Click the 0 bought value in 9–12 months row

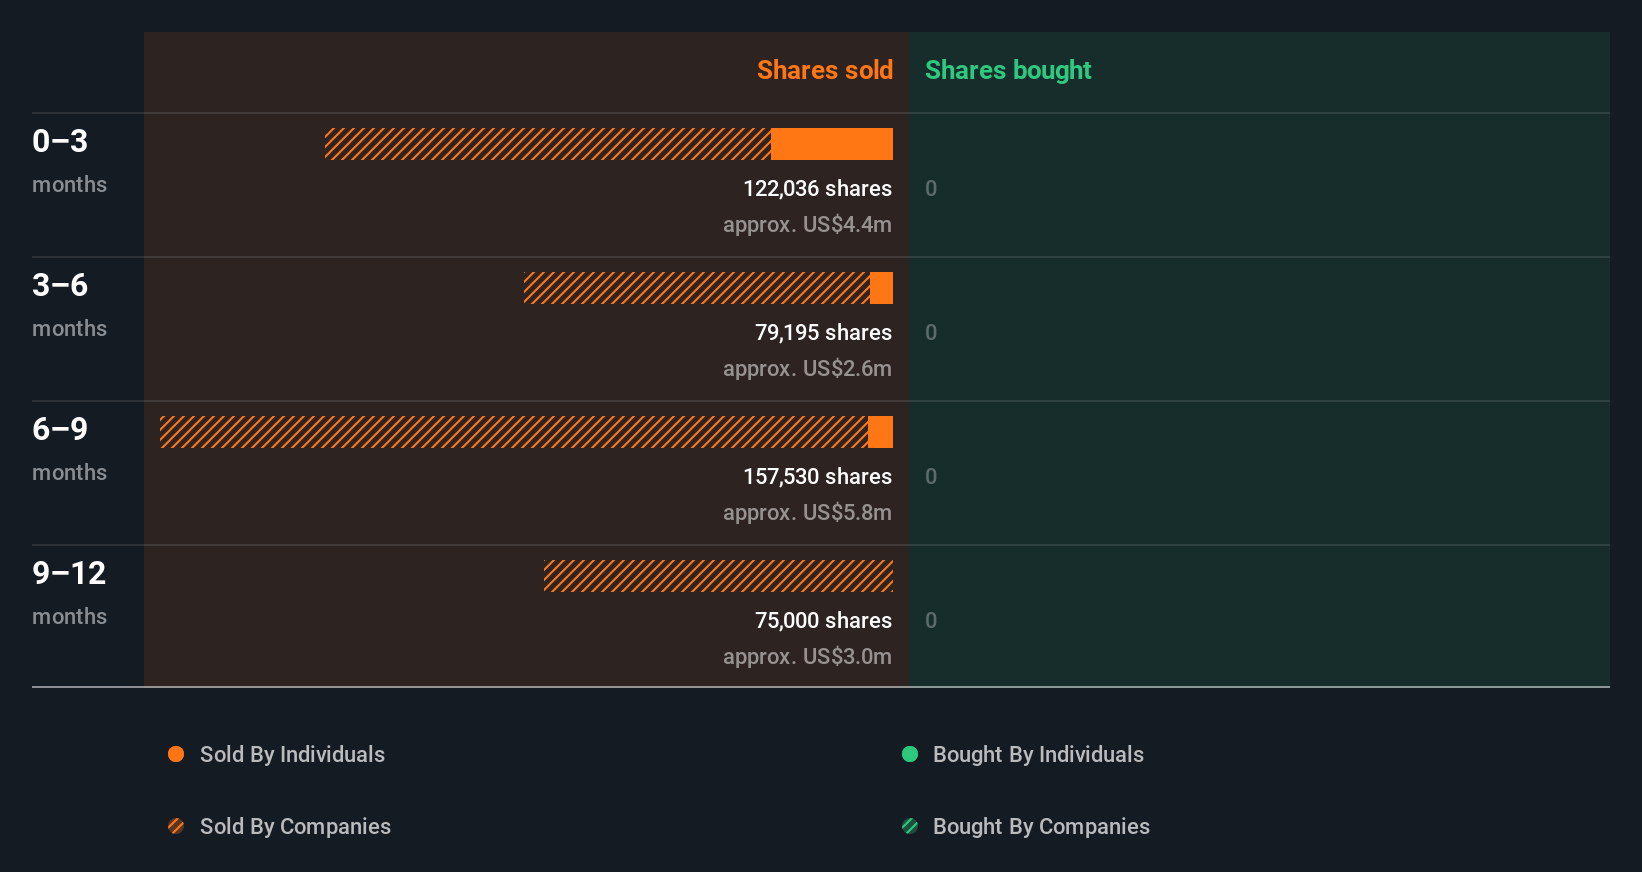click(x=931, y=620)
